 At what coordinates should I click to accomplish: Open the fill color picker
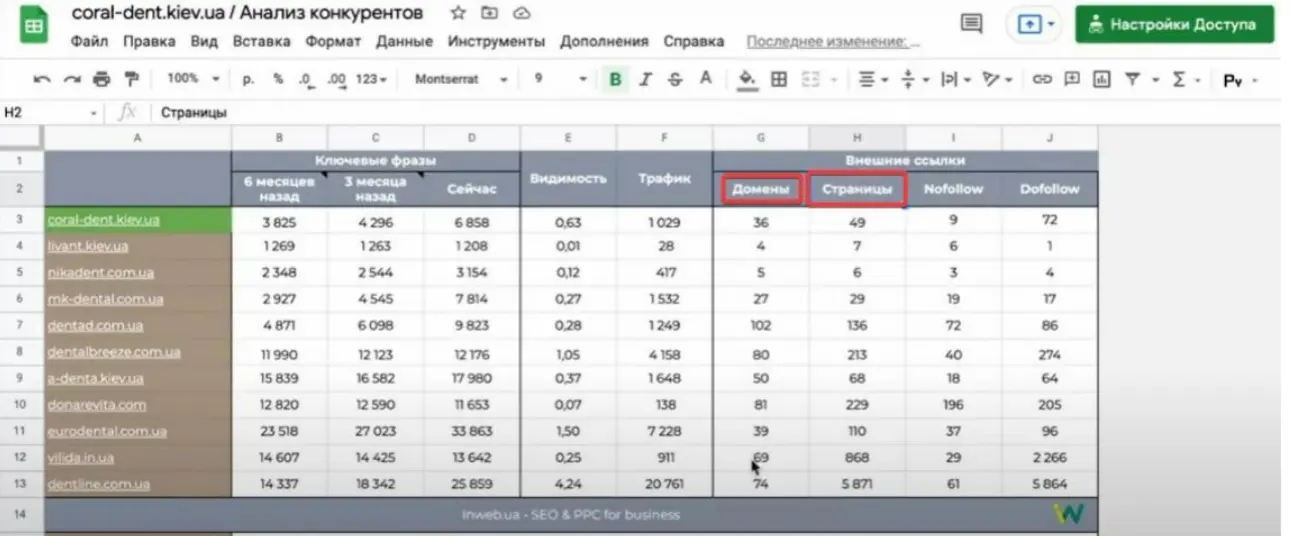[x=746, y=79]
